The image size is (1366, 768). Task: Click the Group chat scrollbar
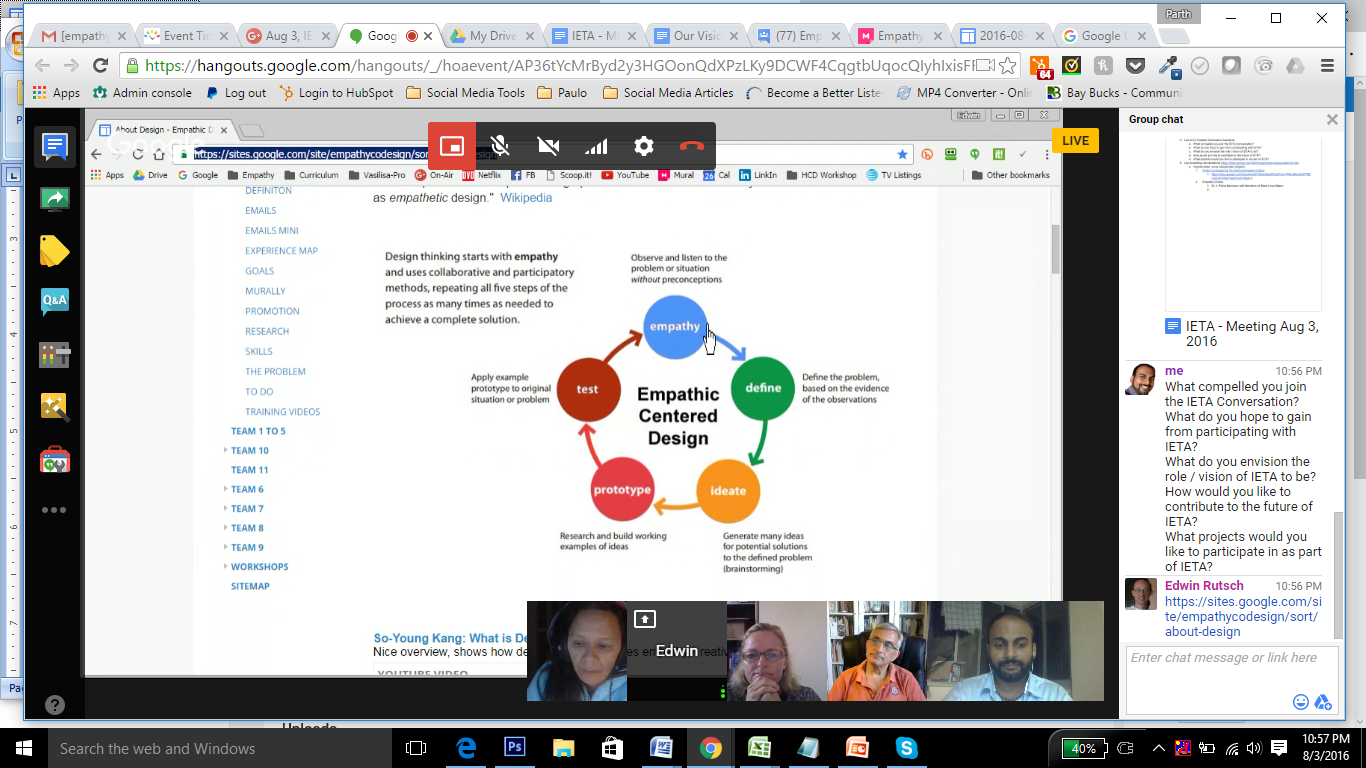click(1338, 574)
